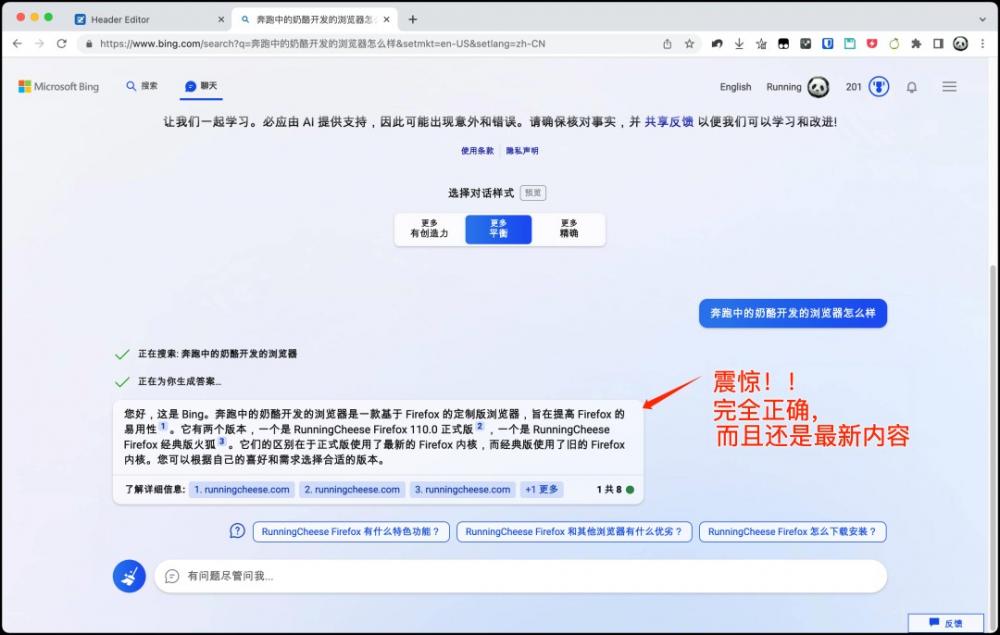Toggle the browser side panel icon
This screenshot has width=1000, height=635.
pos(938,43)
